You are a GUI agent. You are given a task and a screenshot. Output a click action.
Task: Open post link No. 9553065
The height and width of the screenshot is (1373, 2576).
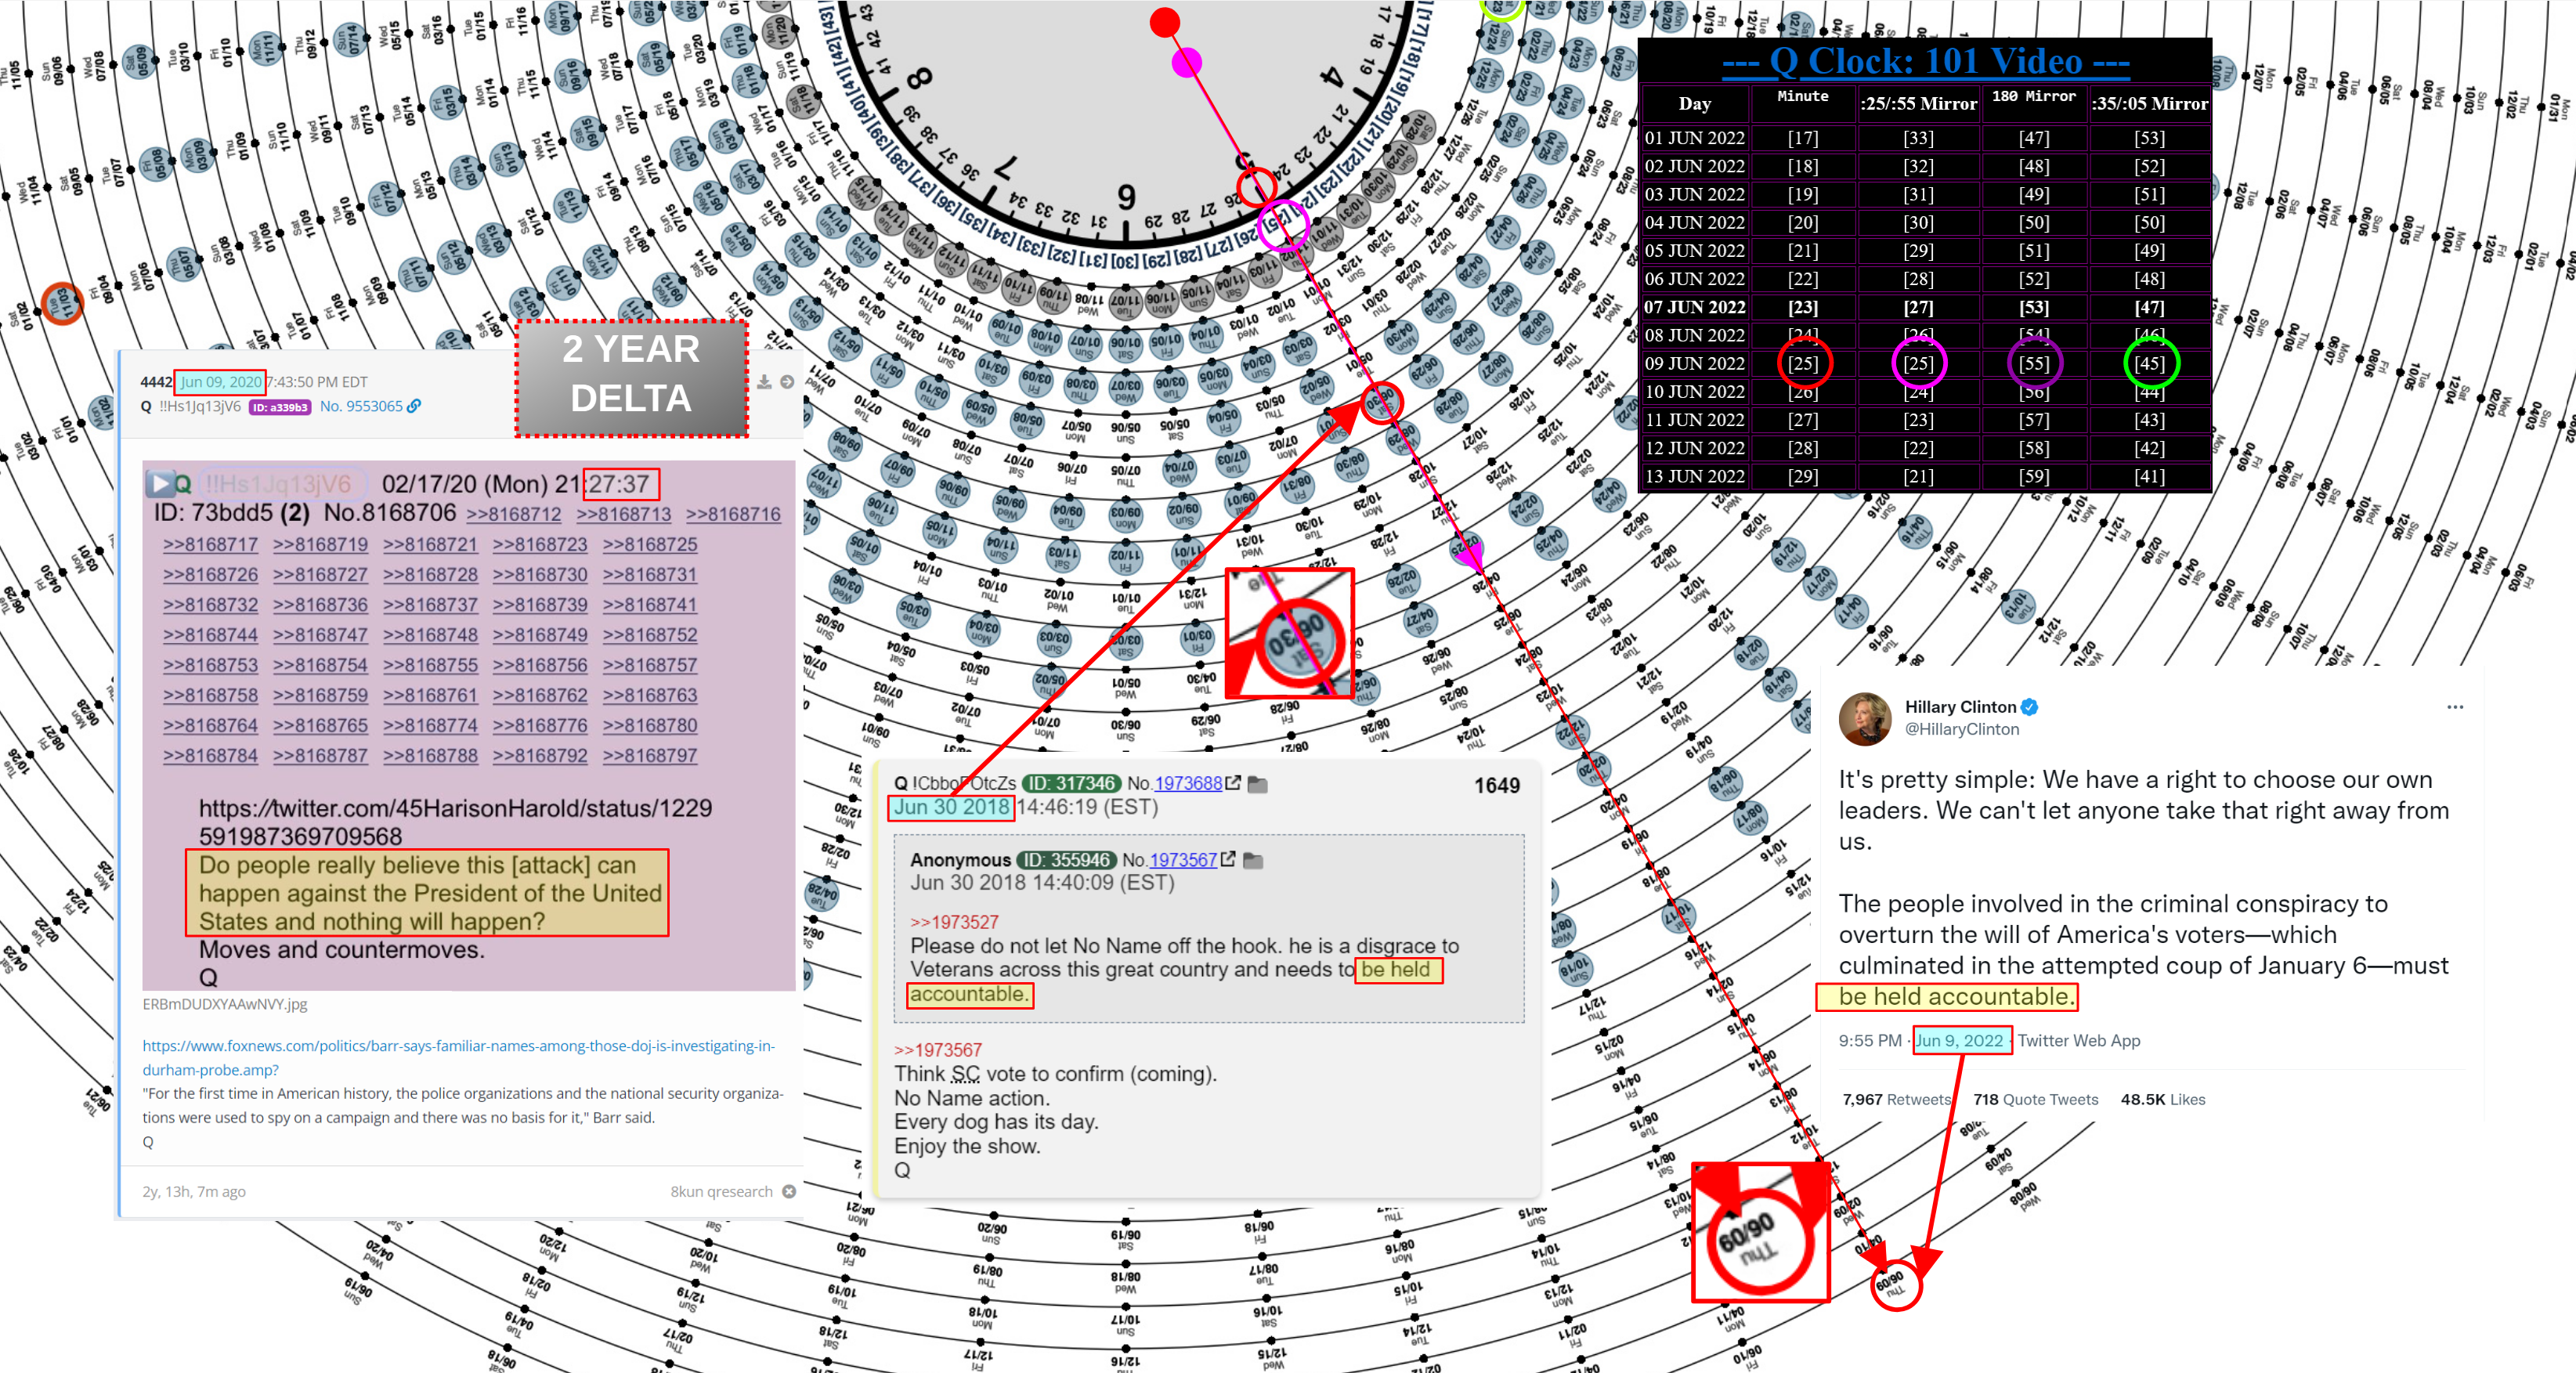361,406
